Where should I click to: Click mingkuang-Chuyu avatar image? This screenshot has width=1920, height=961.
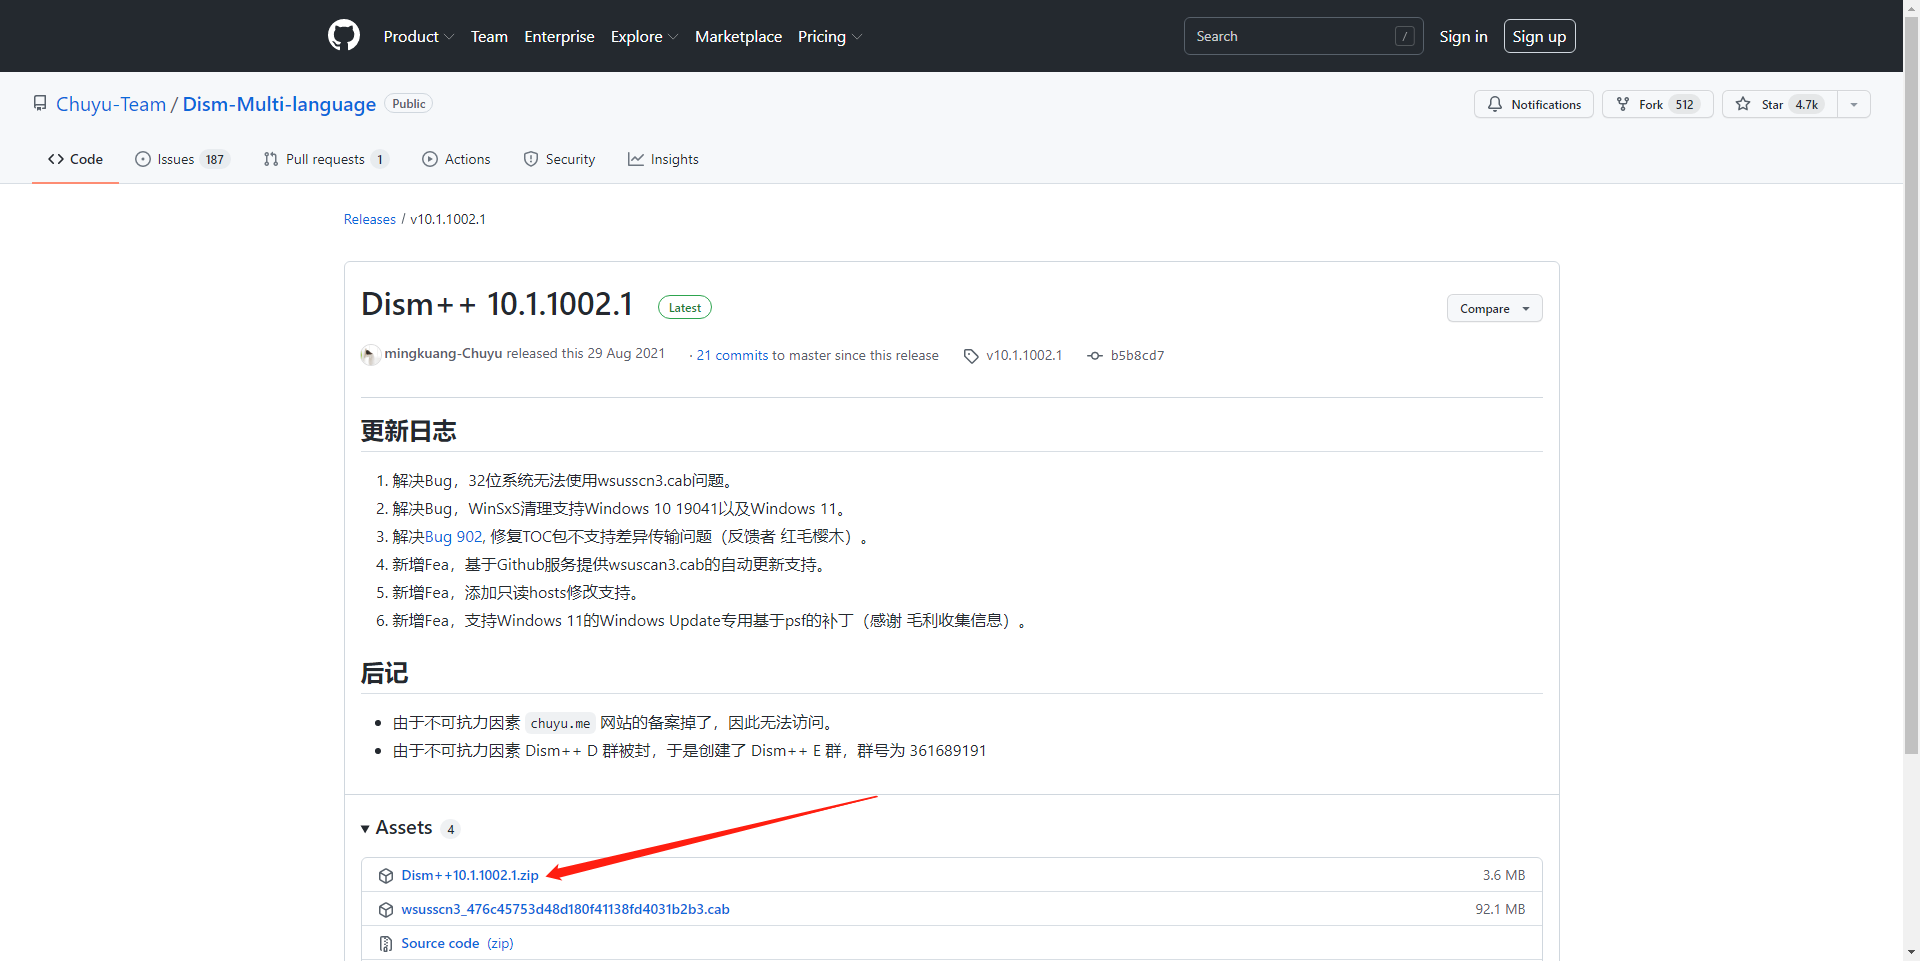(x=370, y=355)
